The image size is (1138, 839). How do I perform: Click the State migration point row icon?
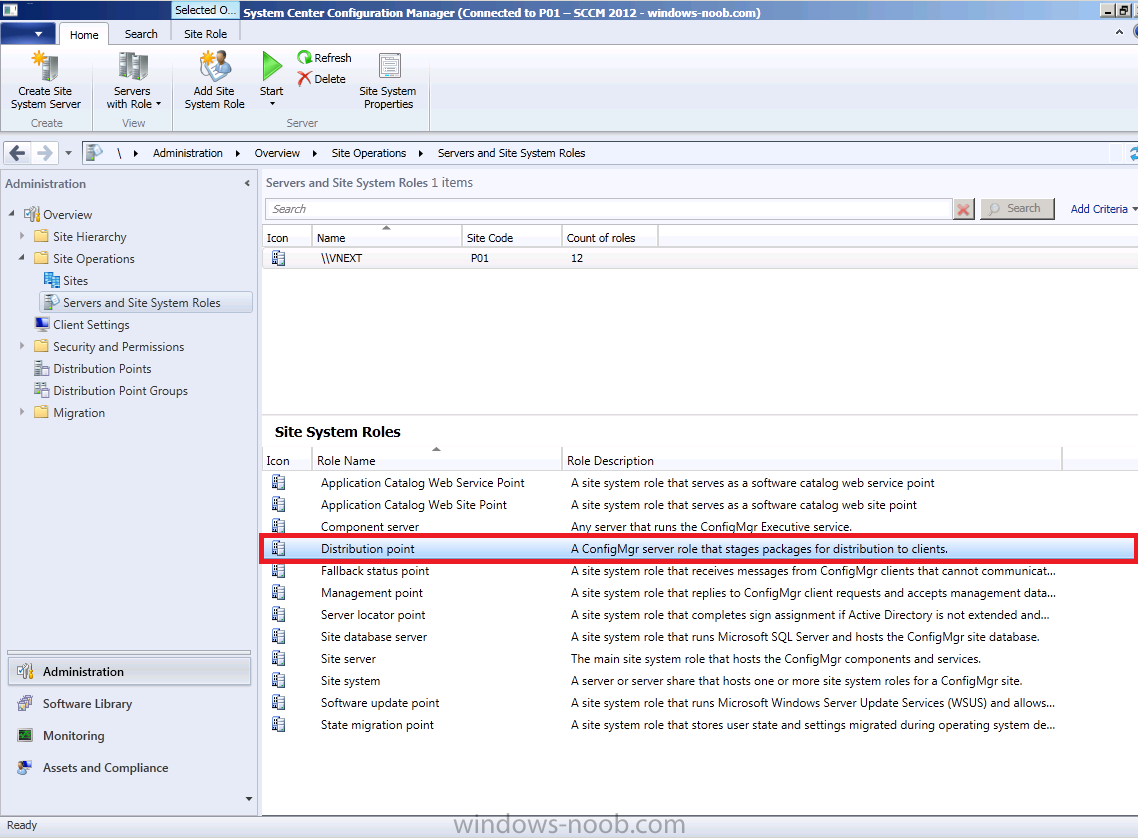(x=279, y=724)
